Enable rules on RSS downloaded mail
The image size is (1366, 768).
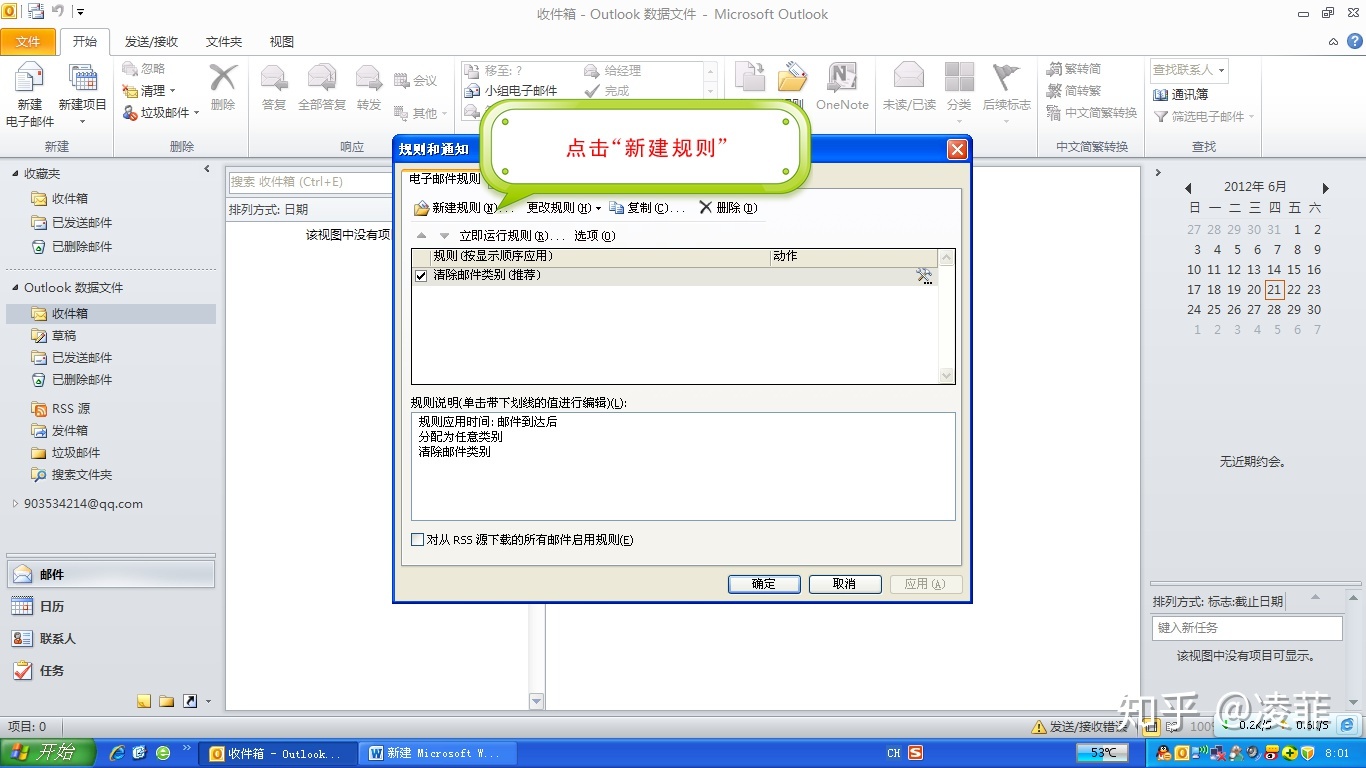(x=417, y=538)
